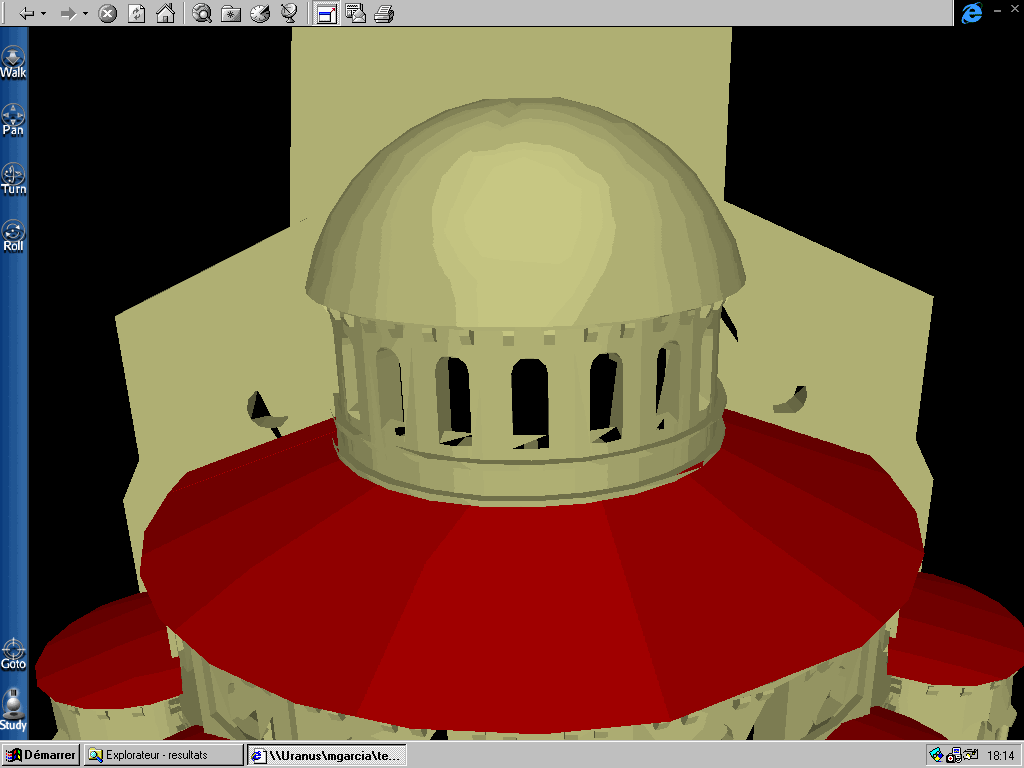Click the Internet Explorer logo throbber

pos(972,12)
